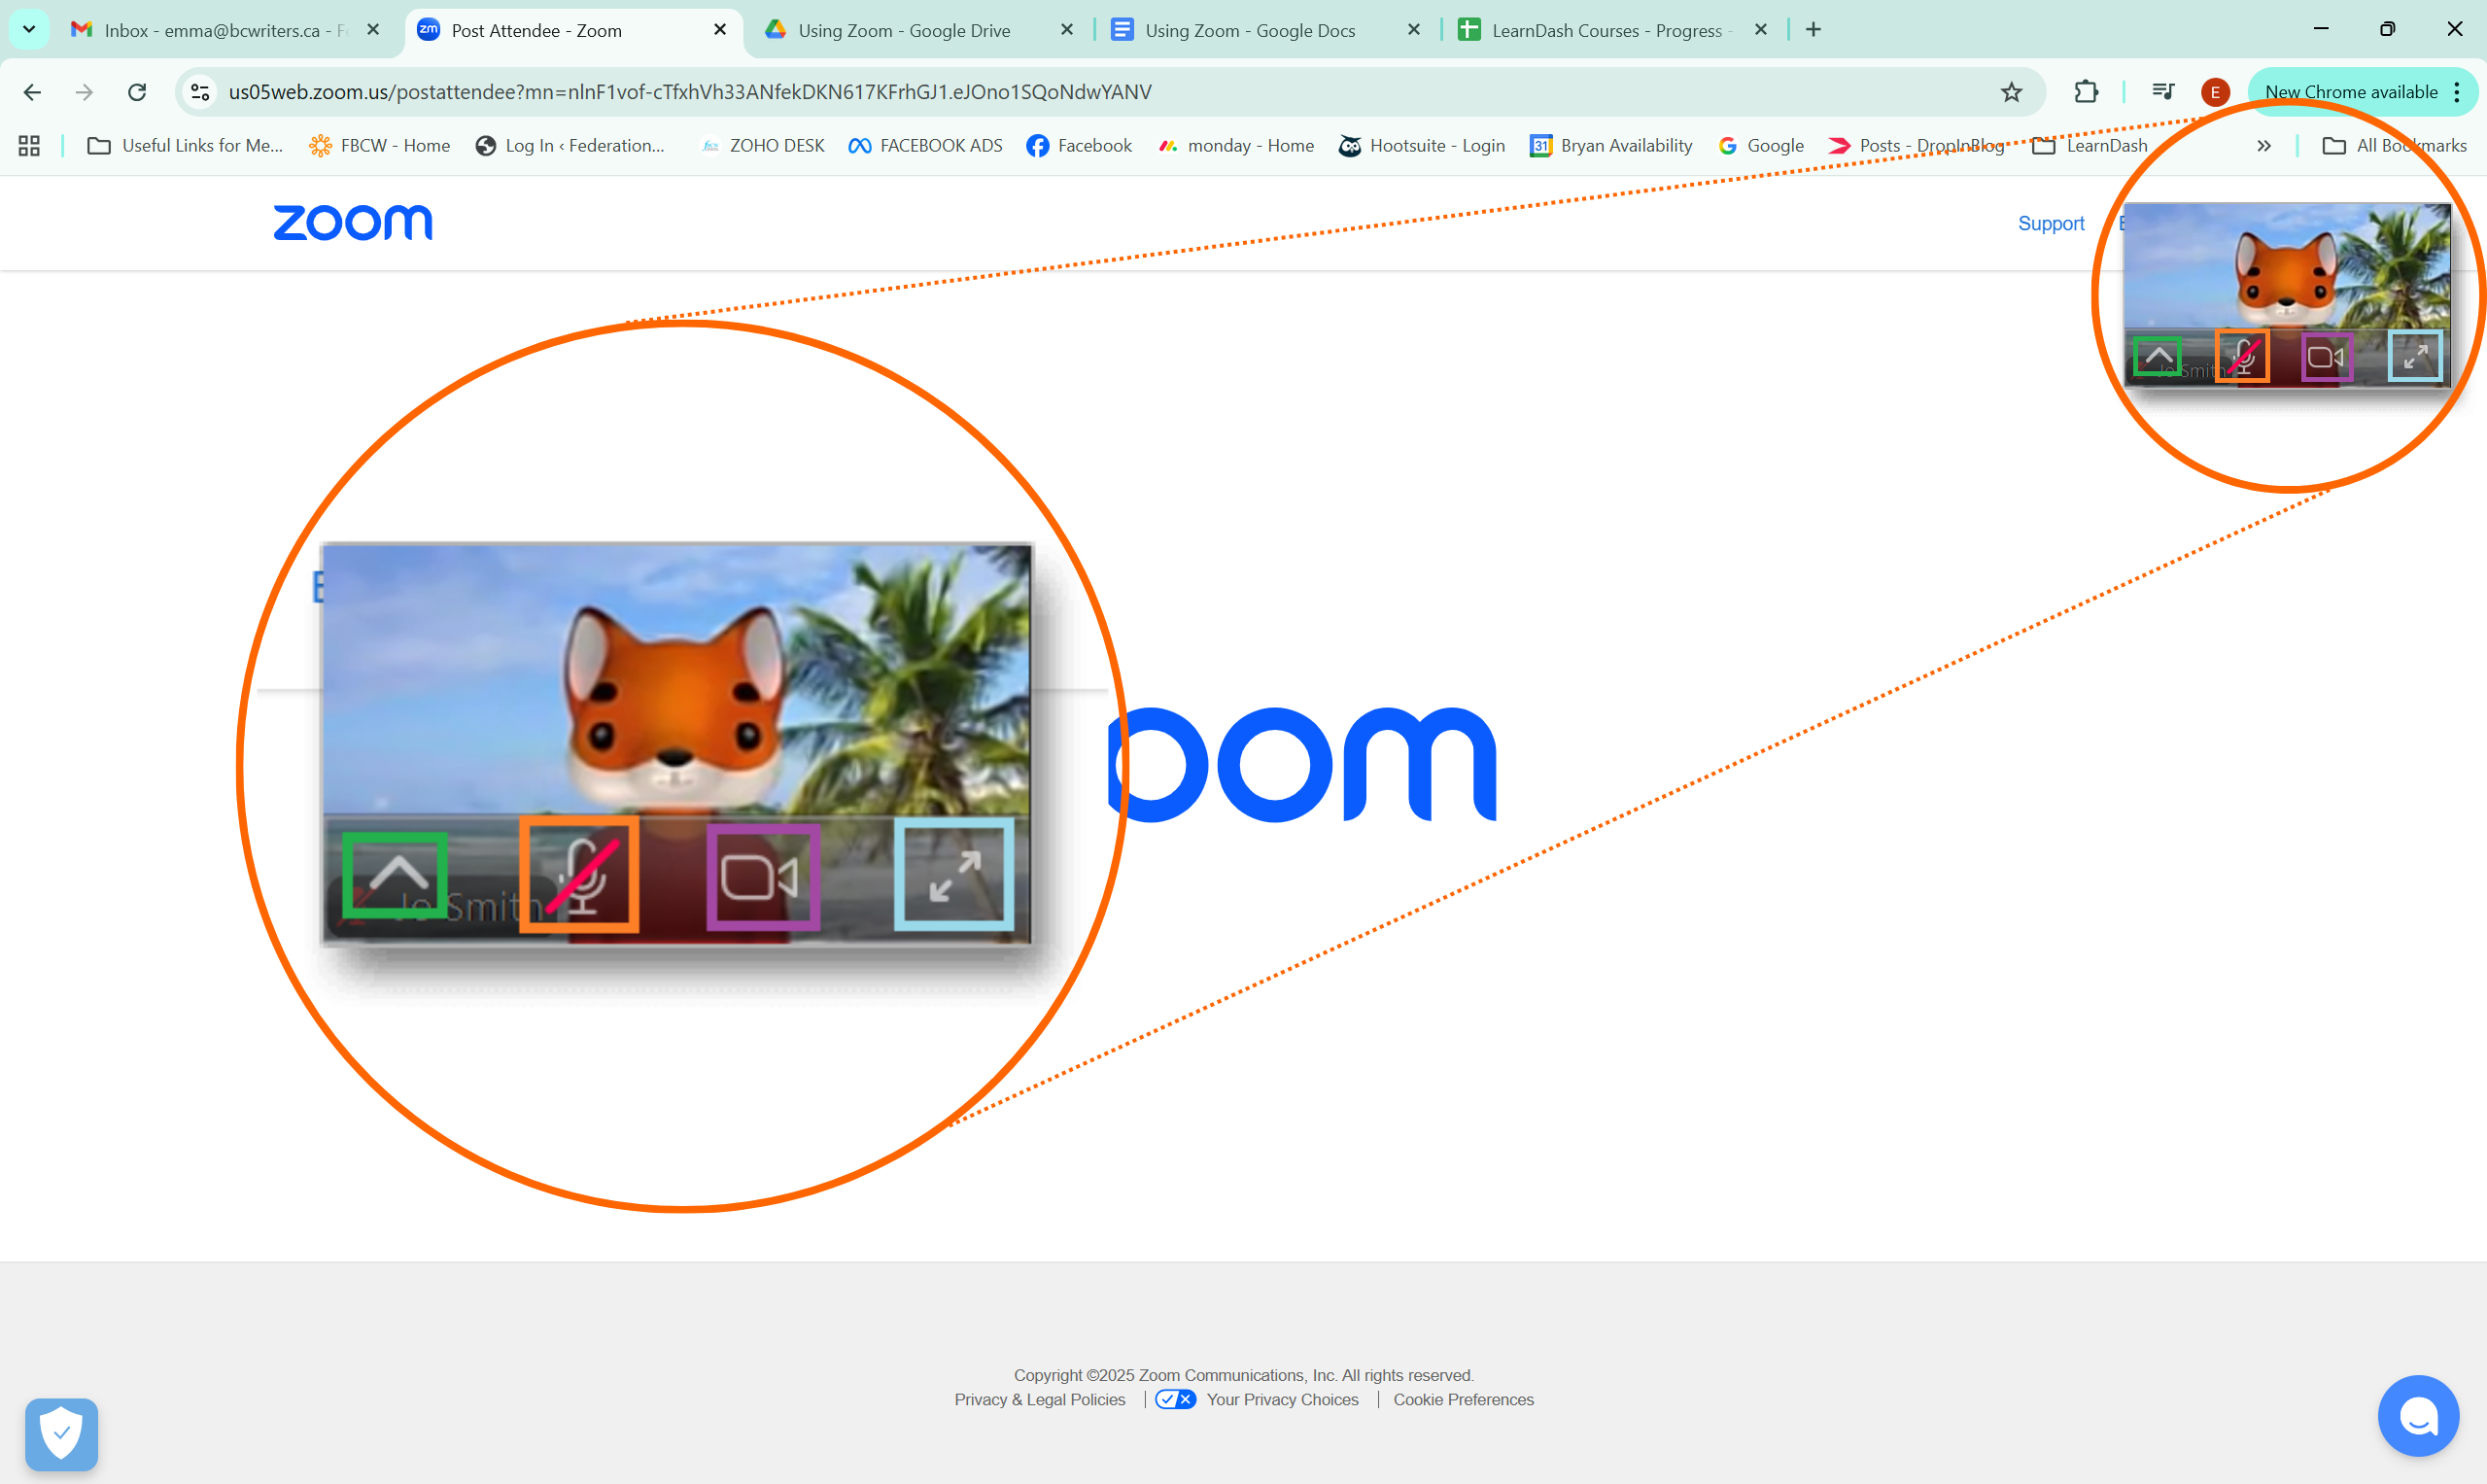Close the Inbox Gmail tab
The width and height of the screenshot is (2487, 1484).
pos(373,30)
